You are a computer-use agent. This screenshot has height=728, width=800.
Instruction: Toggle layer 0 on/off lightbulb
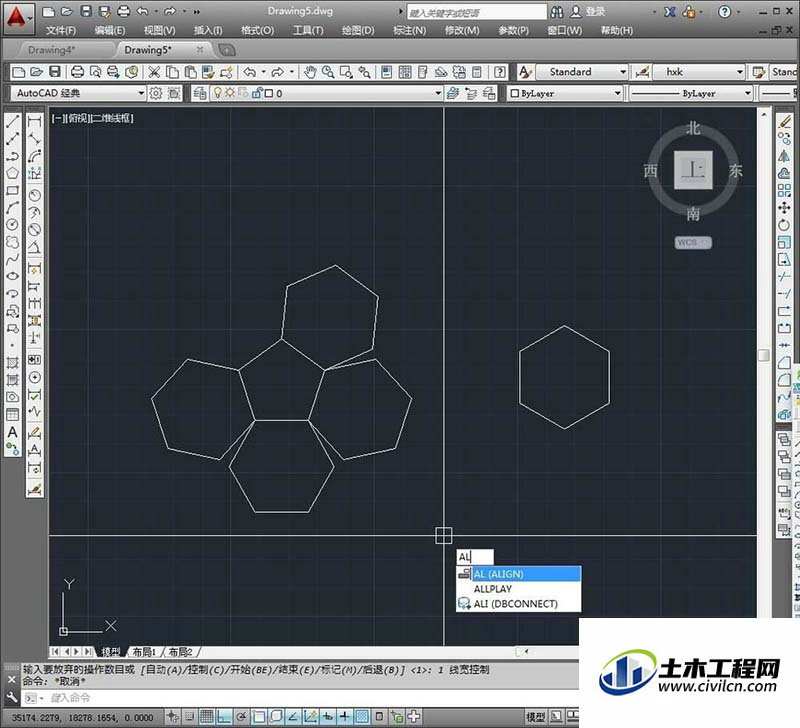point(218,93)
